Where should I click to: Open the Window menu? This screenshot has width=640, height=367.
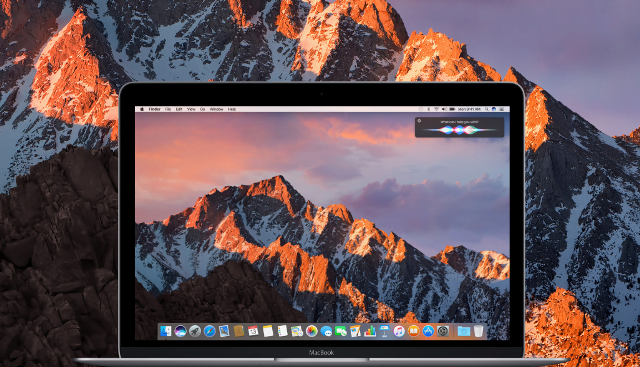point(216,109)
